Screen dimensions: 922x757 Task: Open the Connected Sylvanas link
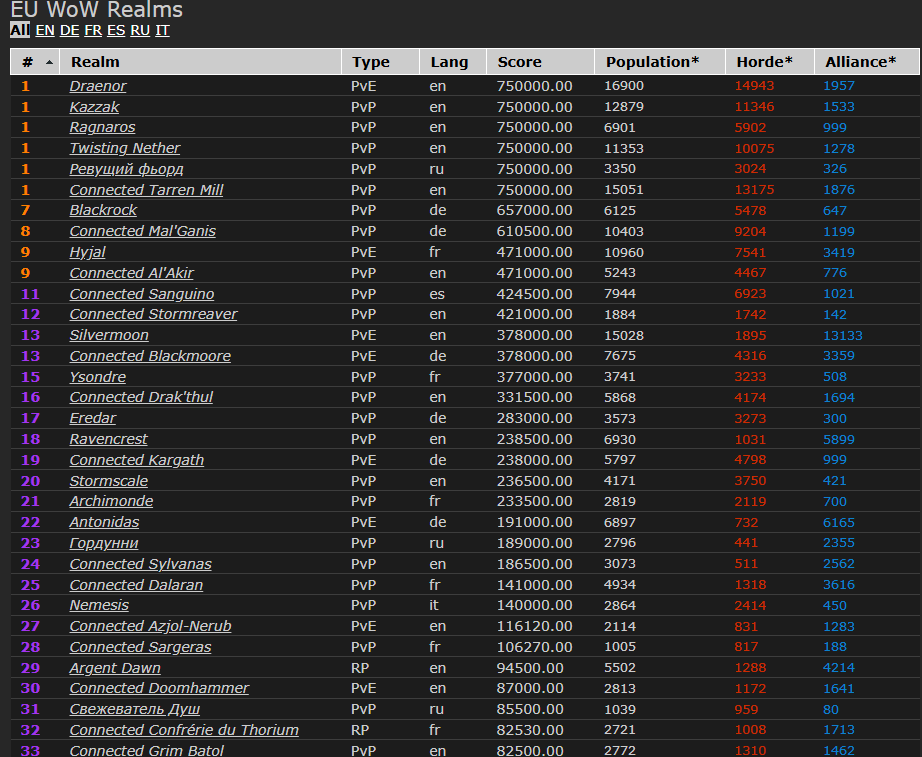pyautogui.click(x=141, y=564)
